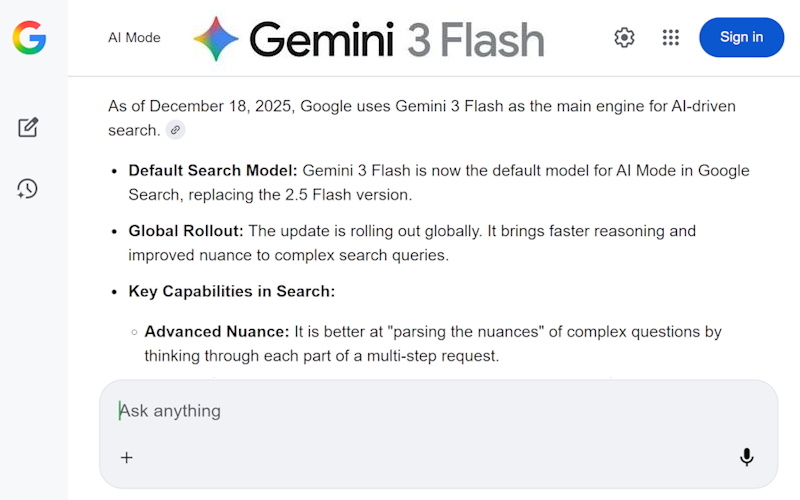The width and height of the screenshot is (800, 500).
Task: Select the AI Mode label
Action: click(134, 38)
